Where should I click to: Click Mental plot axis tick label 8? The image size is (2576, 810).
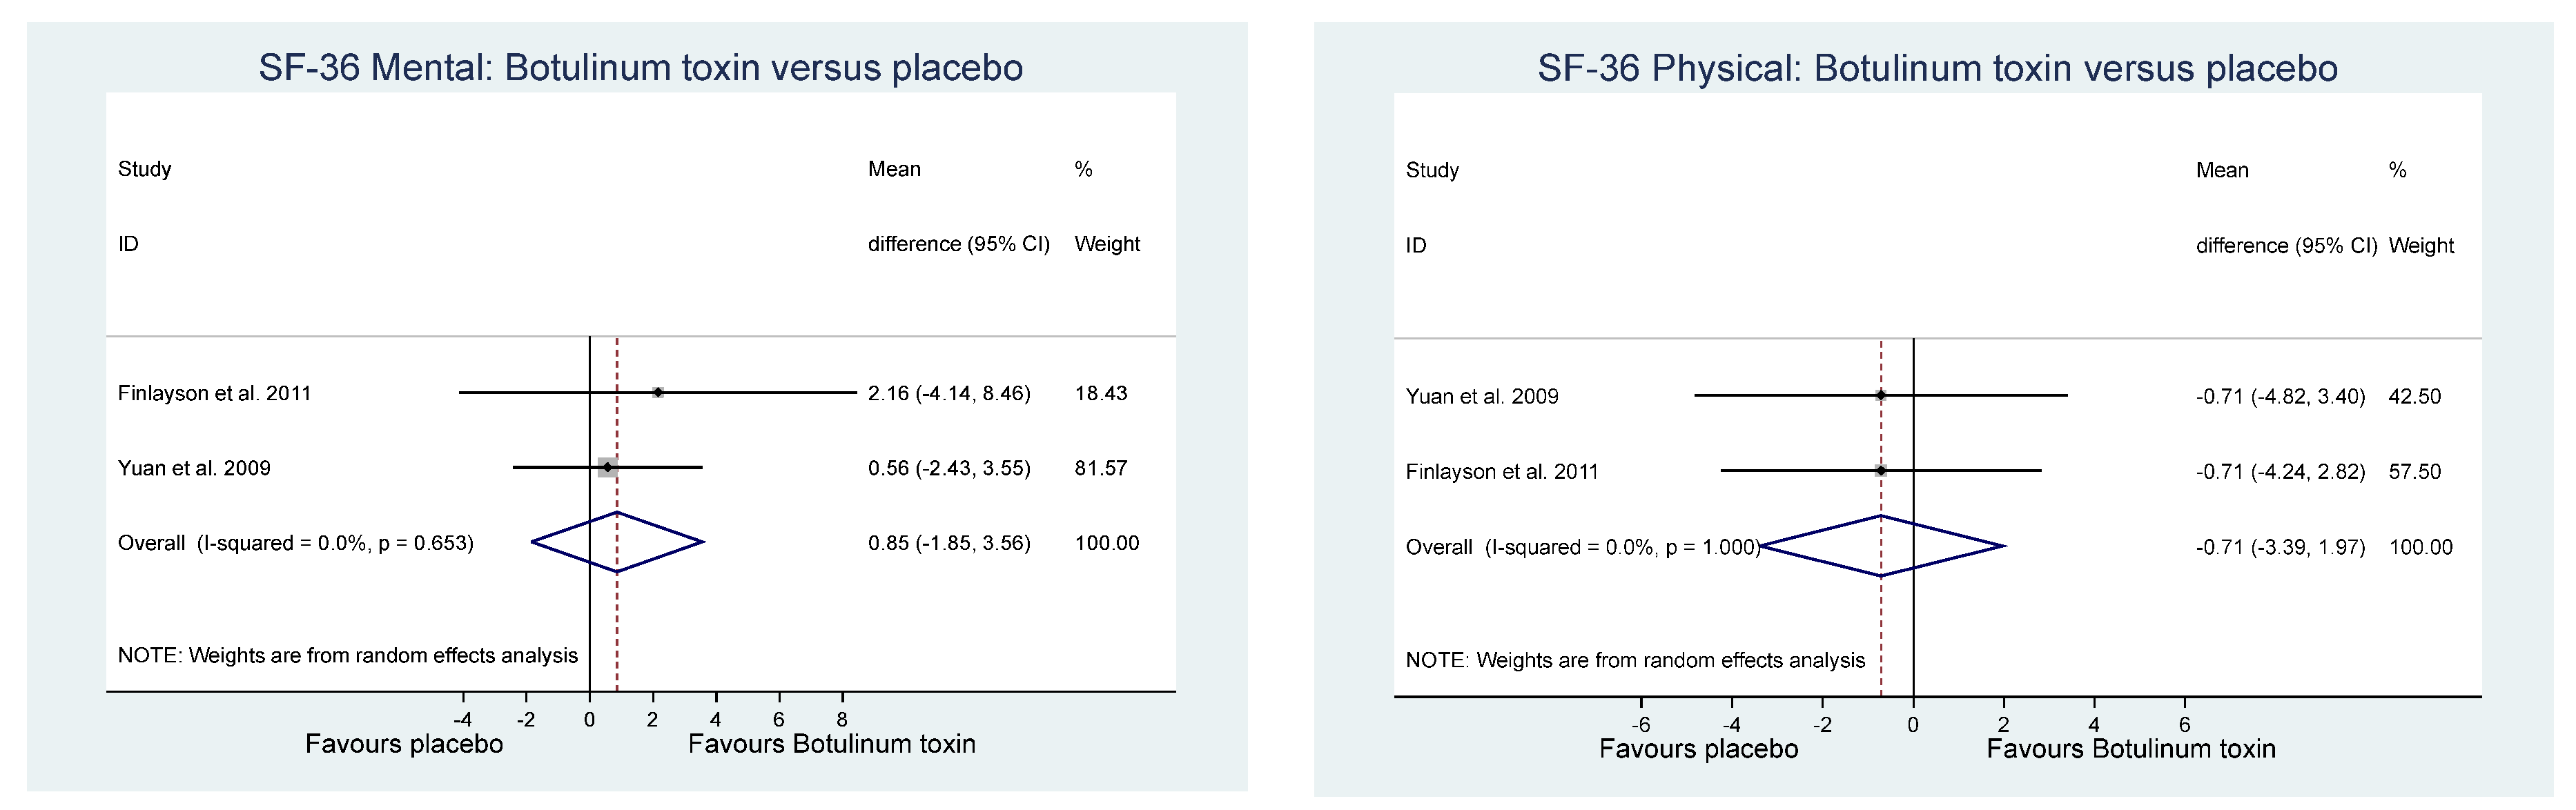842,719
